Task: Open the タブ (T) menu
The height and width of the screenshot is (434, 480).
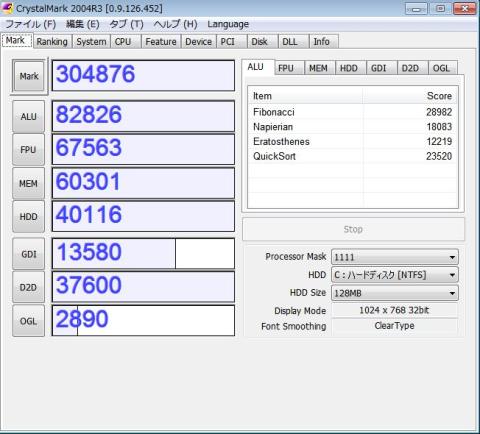Action: (x=126, y=24)
